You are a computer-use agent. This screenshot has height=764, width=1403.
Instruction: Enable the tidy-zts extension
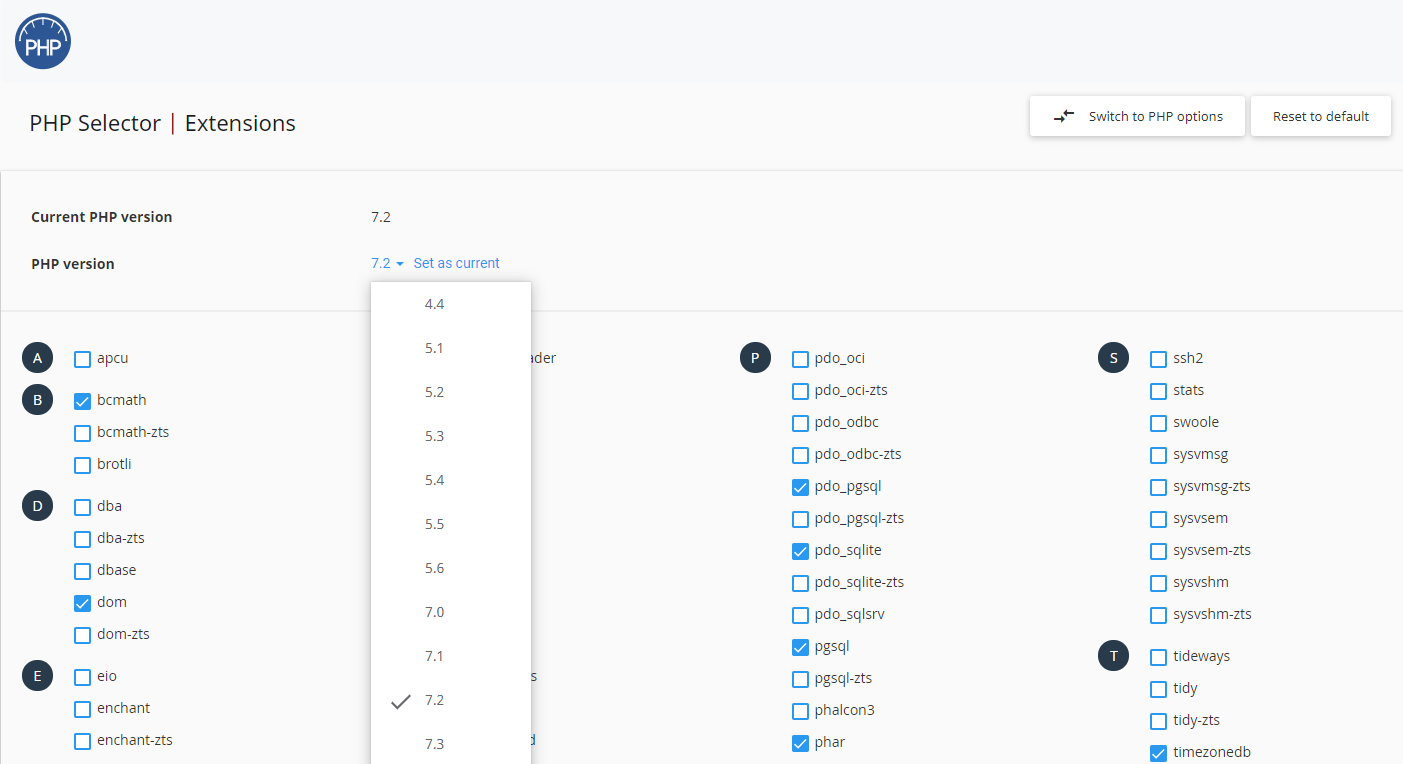[x=1158, y=721]
